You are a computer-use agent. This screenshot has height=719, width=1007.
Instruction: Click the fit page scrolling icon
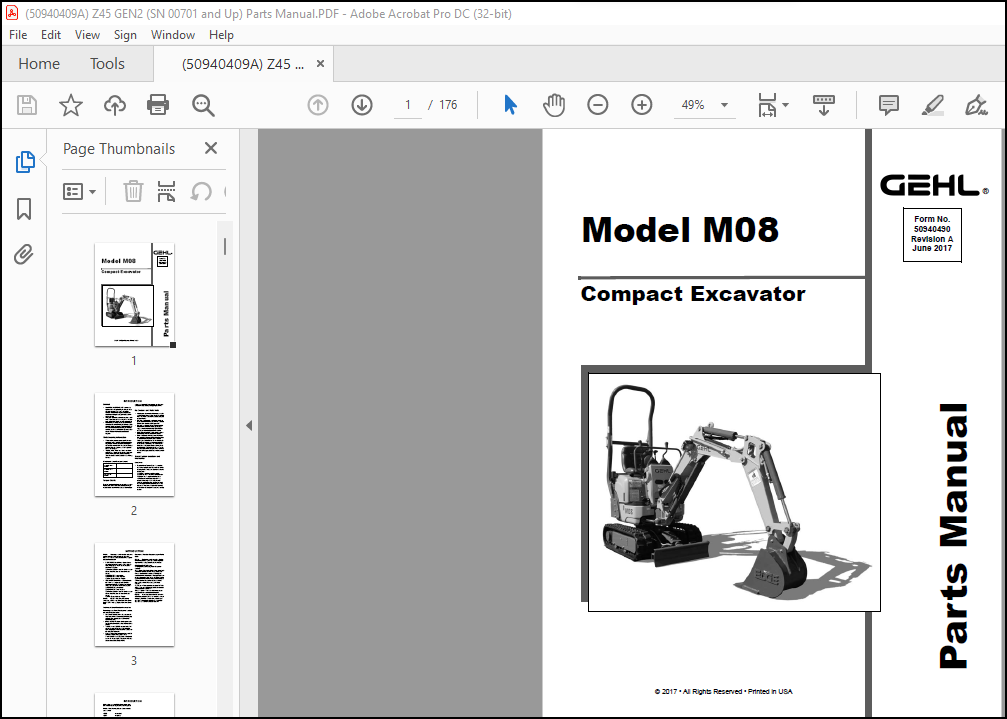(x=767, y=105)
